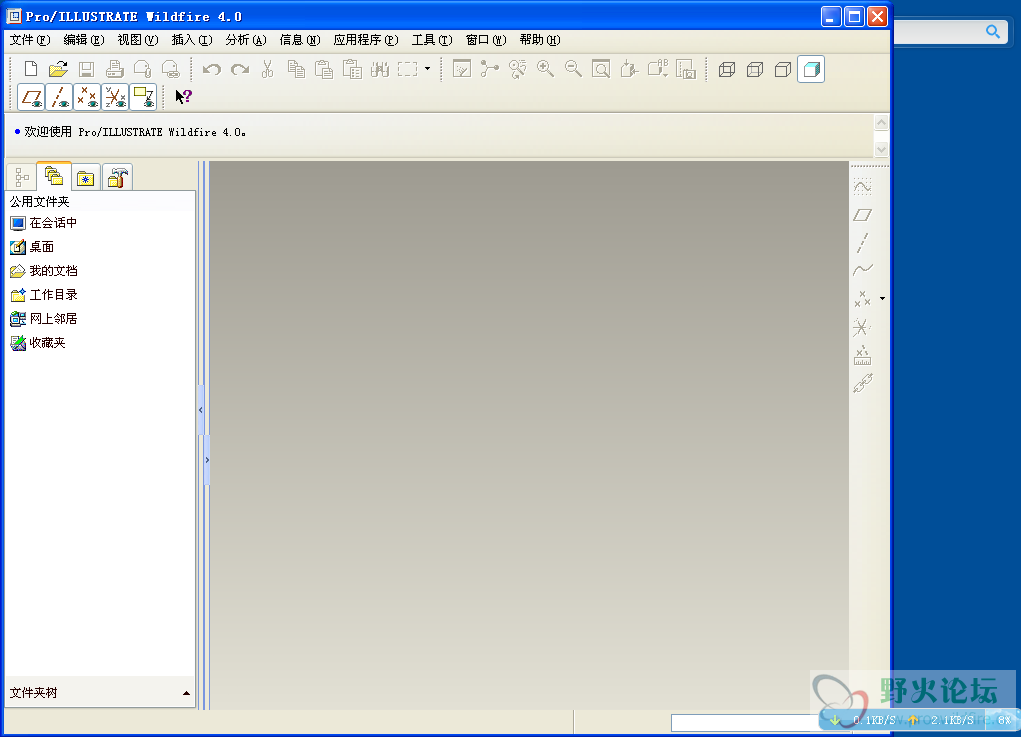The image size is (1021, 737).
Task: Open the 分析 menu
Action: click(246, 40)
